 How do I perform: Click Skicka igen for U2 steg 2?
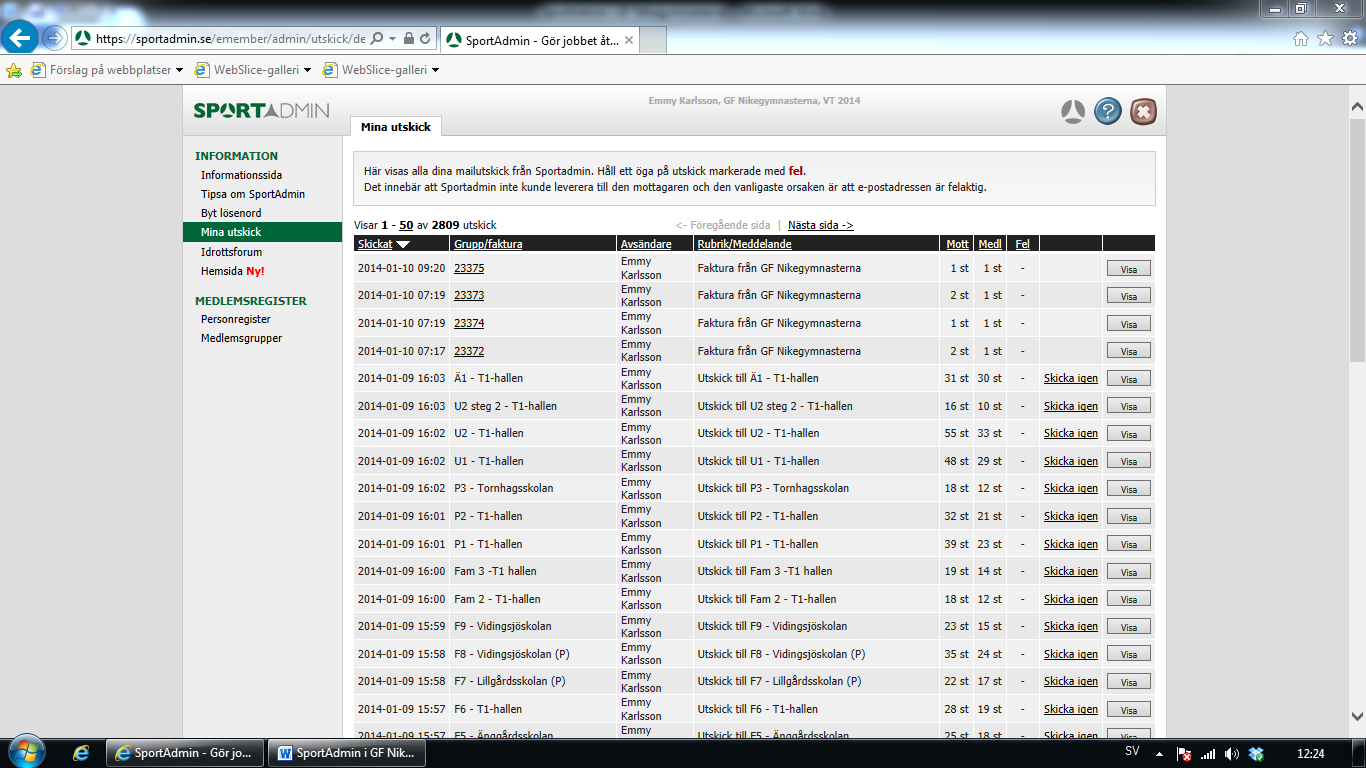1071,406
